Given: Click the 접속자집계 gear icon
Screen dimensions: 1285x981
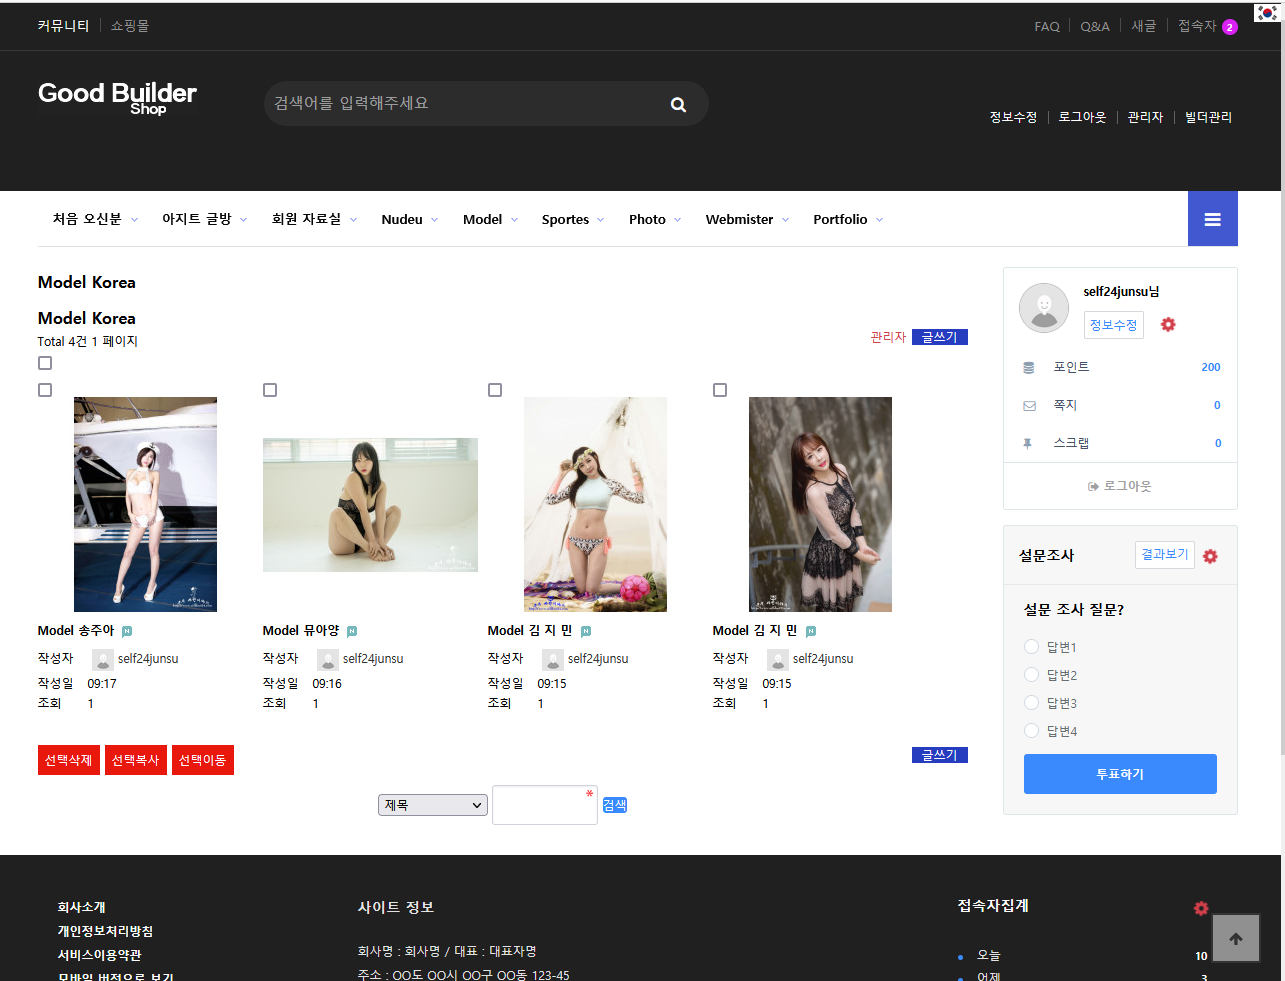Looking at the screenshot, I should coord(1201,908).
